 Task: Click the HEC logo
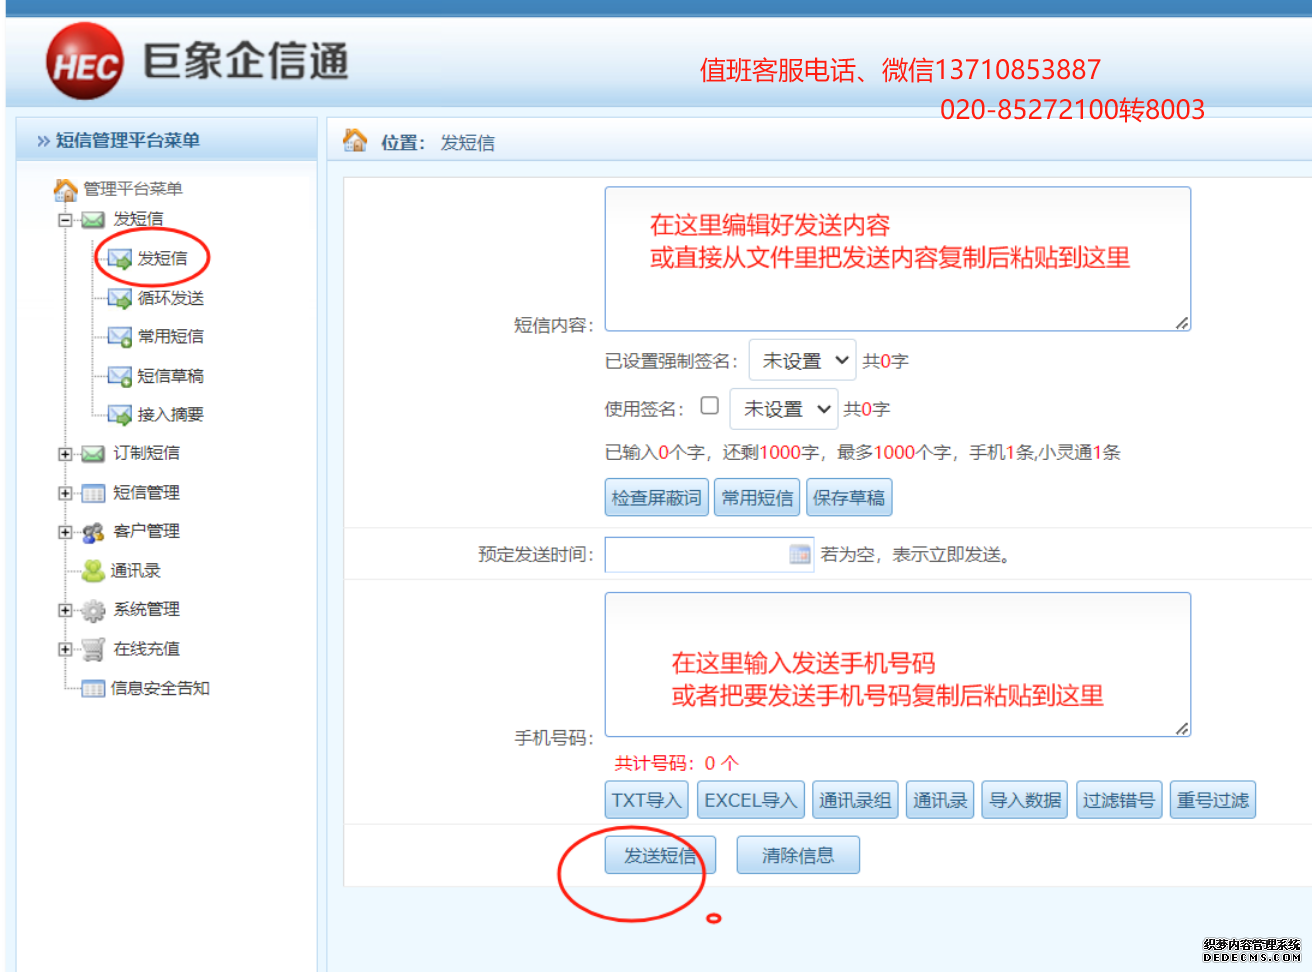pos(85,62)
